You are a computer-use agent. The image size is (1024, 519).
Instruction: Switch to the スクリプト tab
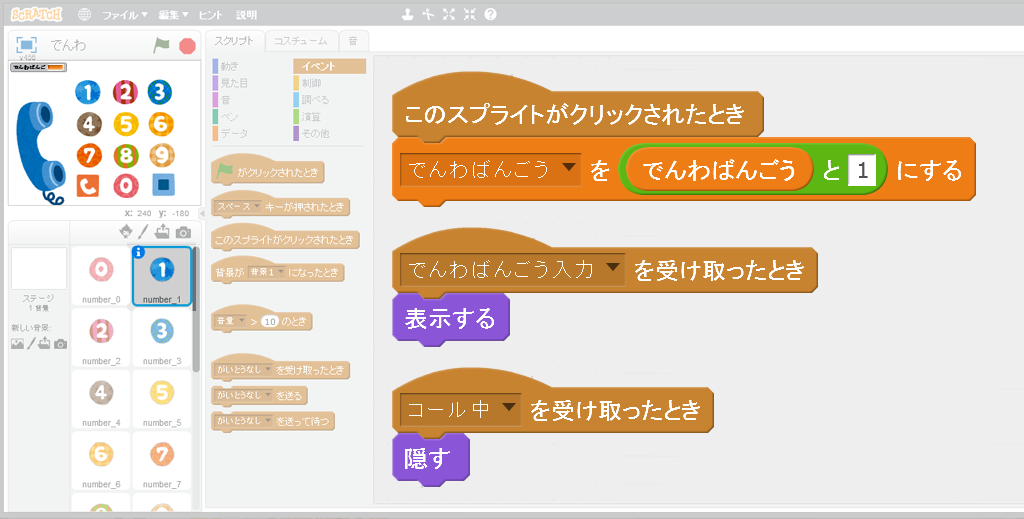tap(234, 41)
